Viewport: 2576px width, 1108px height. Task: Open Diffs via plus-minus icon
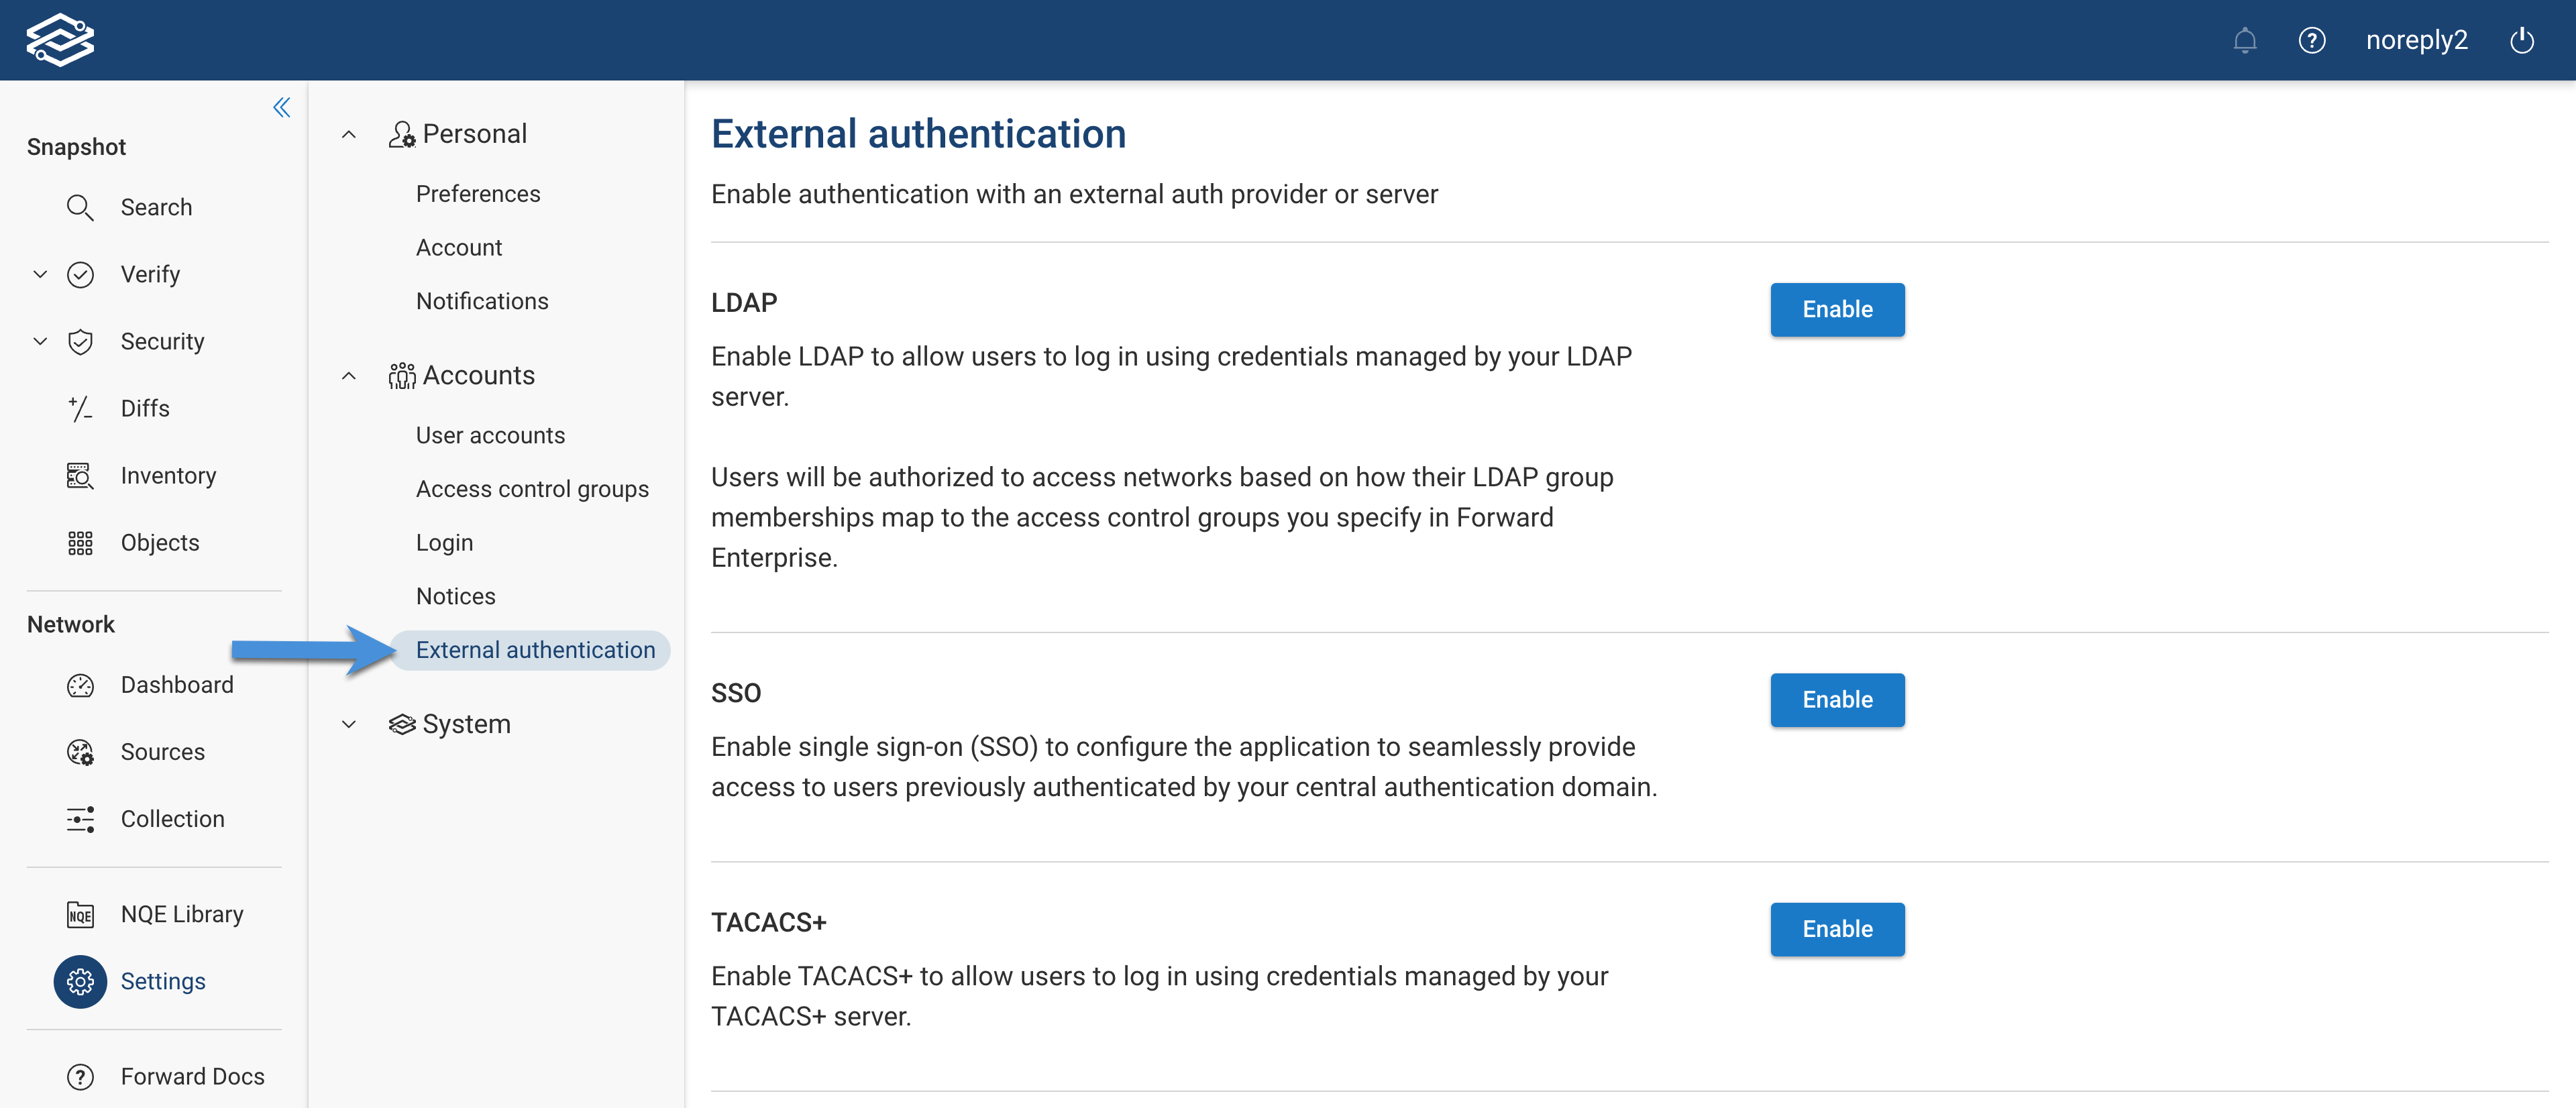pos(80,408)
